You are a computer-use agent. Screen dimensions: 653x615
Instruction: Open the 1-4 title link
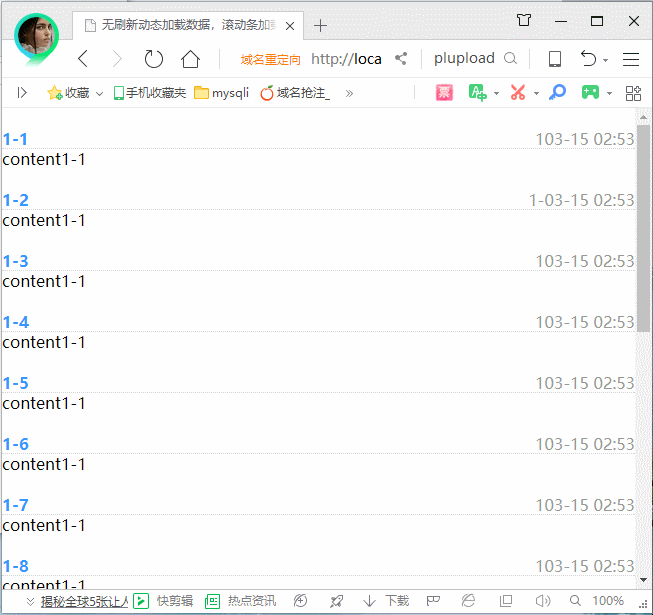[16, 322]
